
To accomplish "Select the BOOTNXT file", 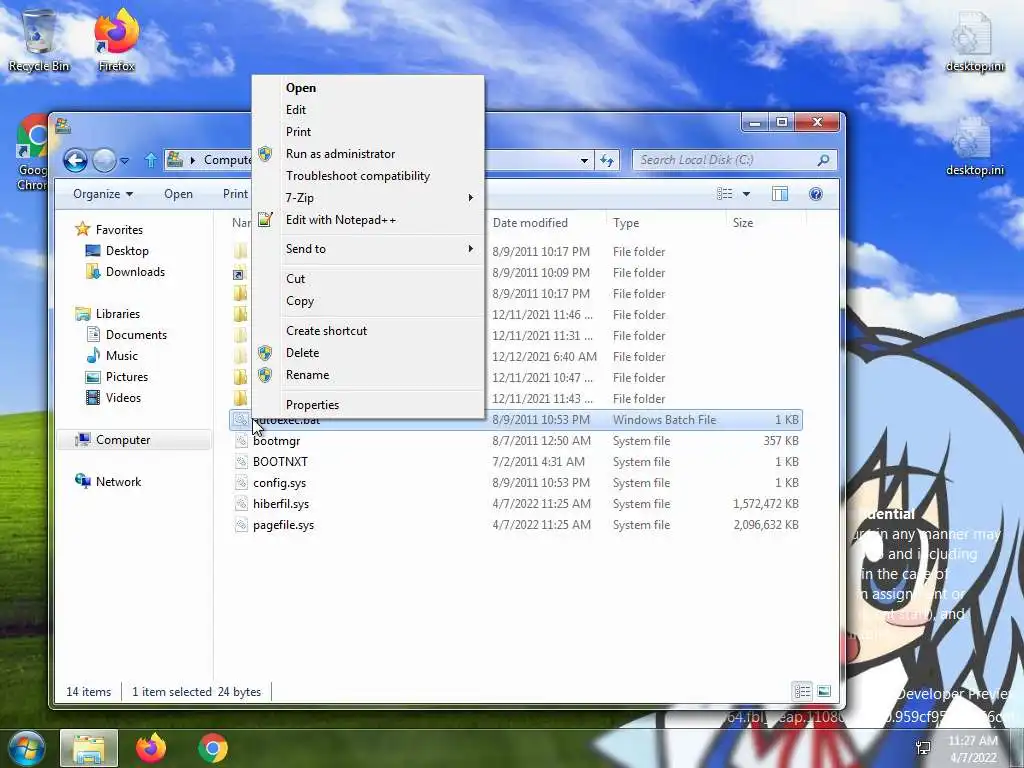I will (516, 462).
